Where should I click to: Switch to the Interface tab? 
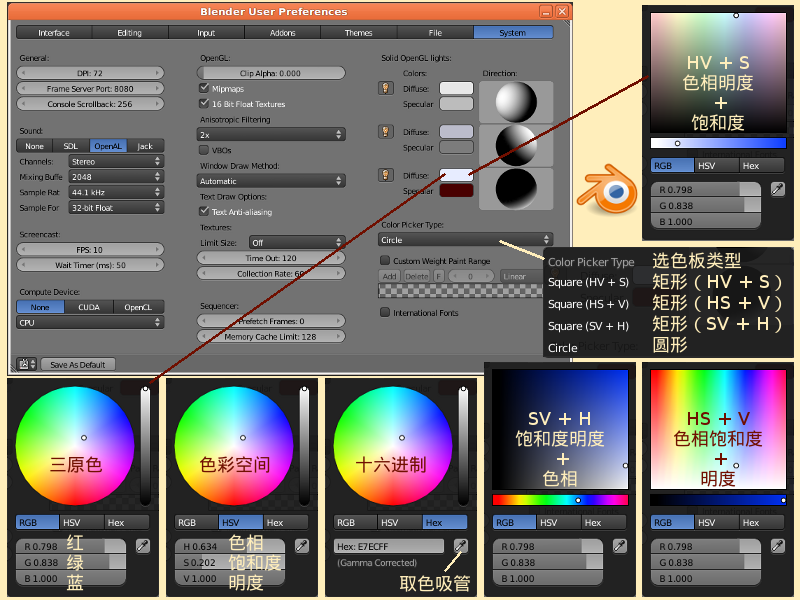[54, 33]
